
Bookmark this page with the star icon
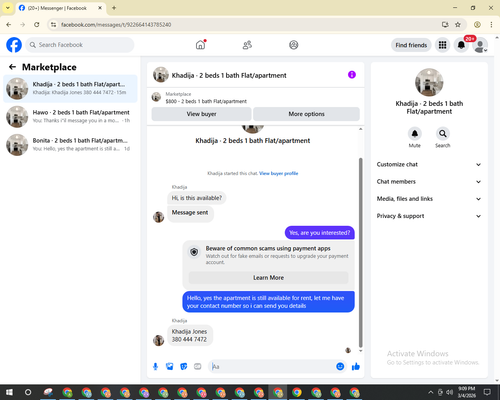tap(458, 25)
